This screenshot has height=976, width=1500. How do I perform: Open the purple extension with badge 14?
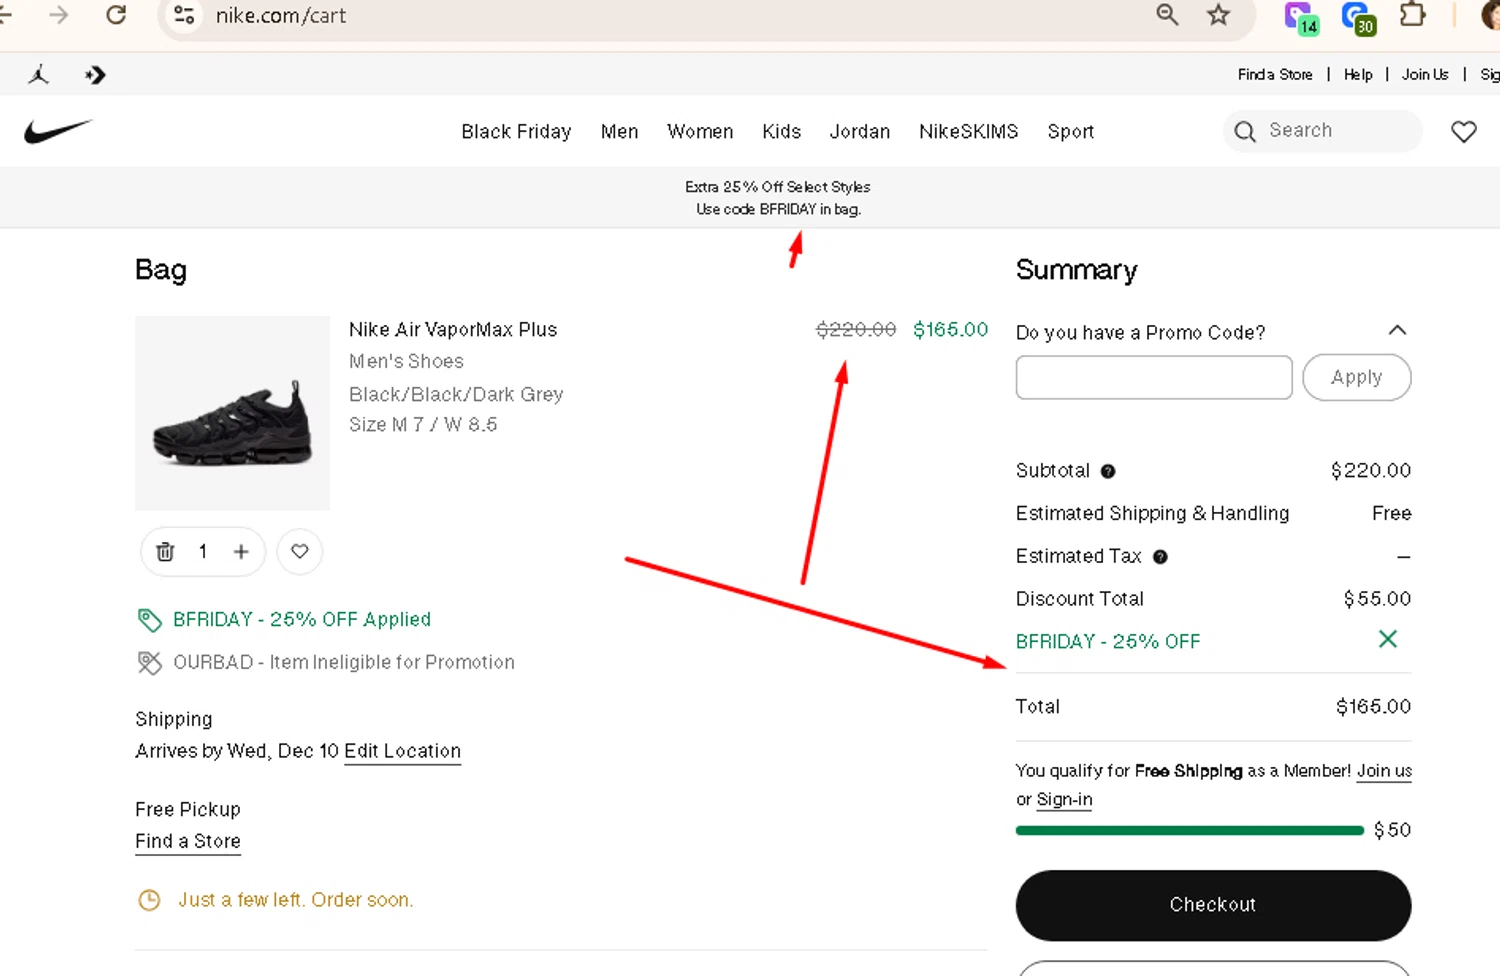pyautogui.click(x=1301, y=17)
